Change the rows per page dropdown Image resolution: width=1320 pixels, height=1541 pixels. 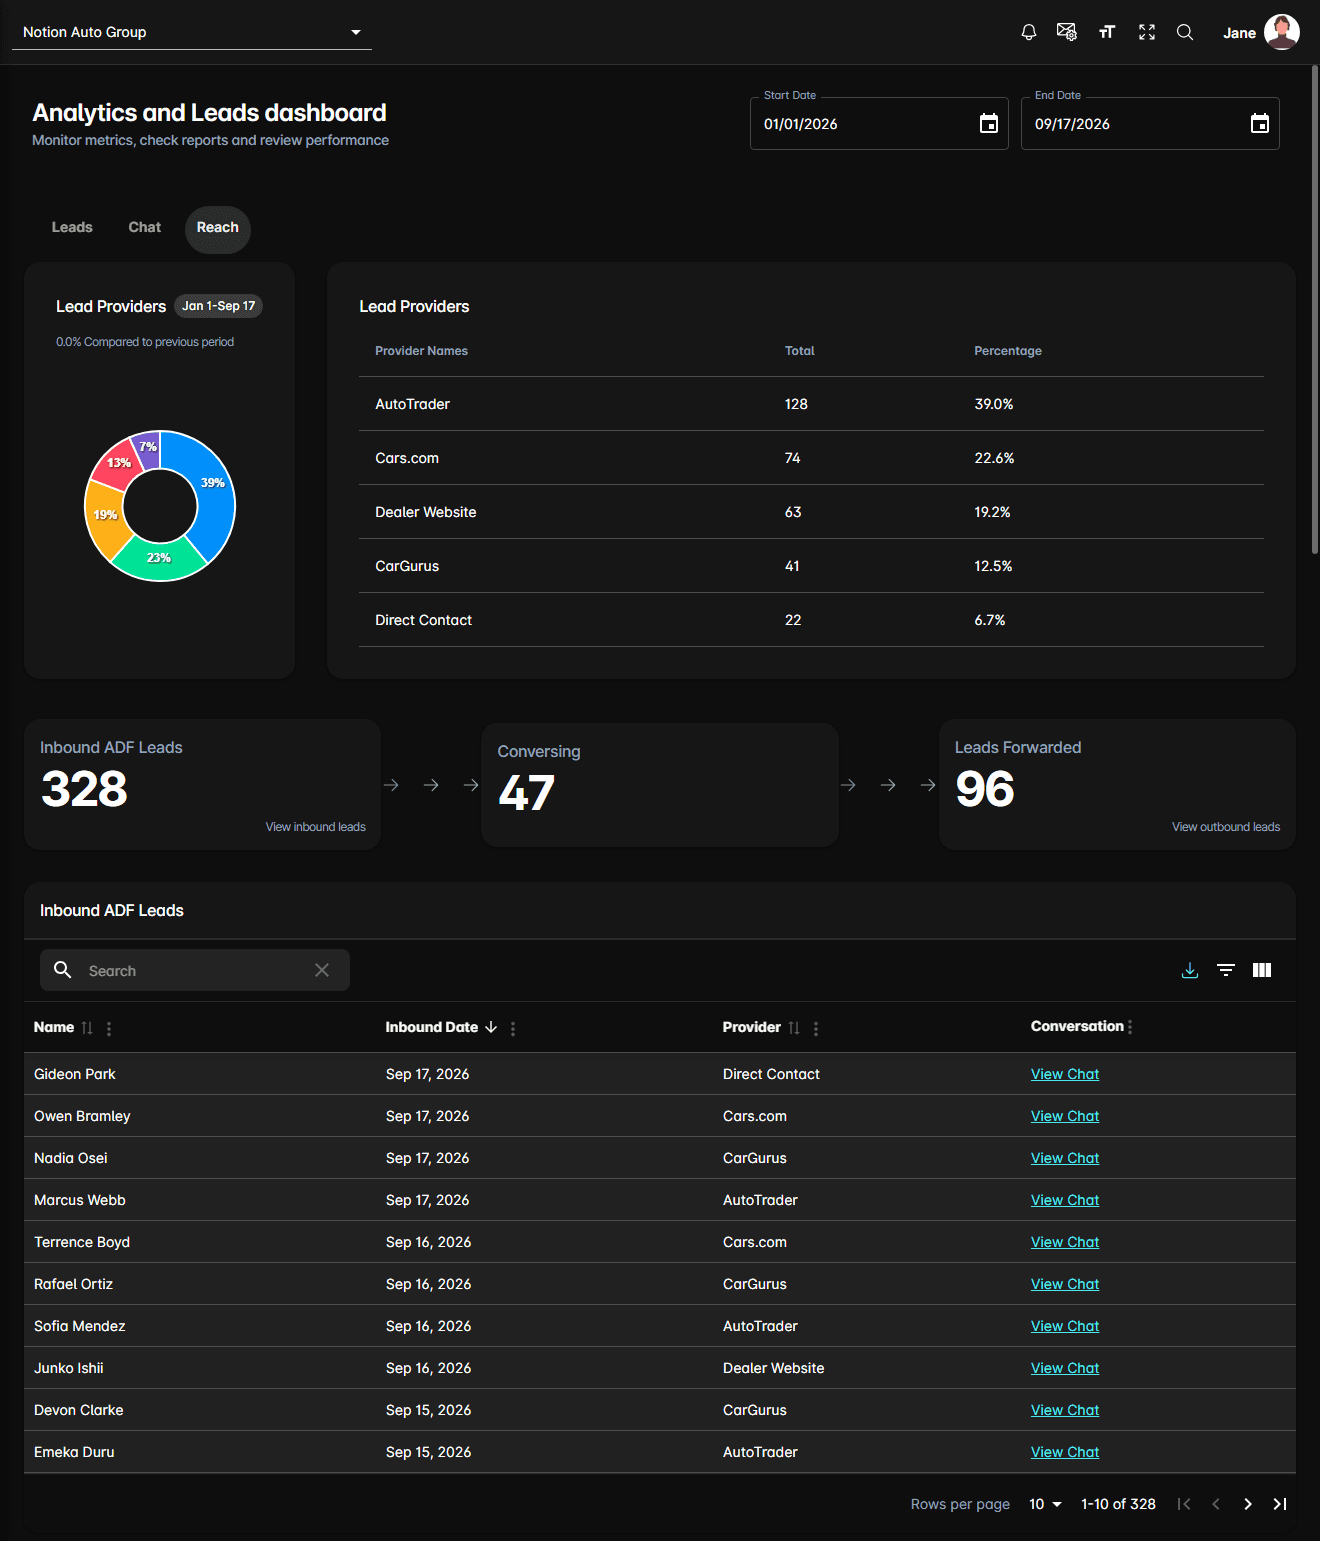tap(1045, 1504)
